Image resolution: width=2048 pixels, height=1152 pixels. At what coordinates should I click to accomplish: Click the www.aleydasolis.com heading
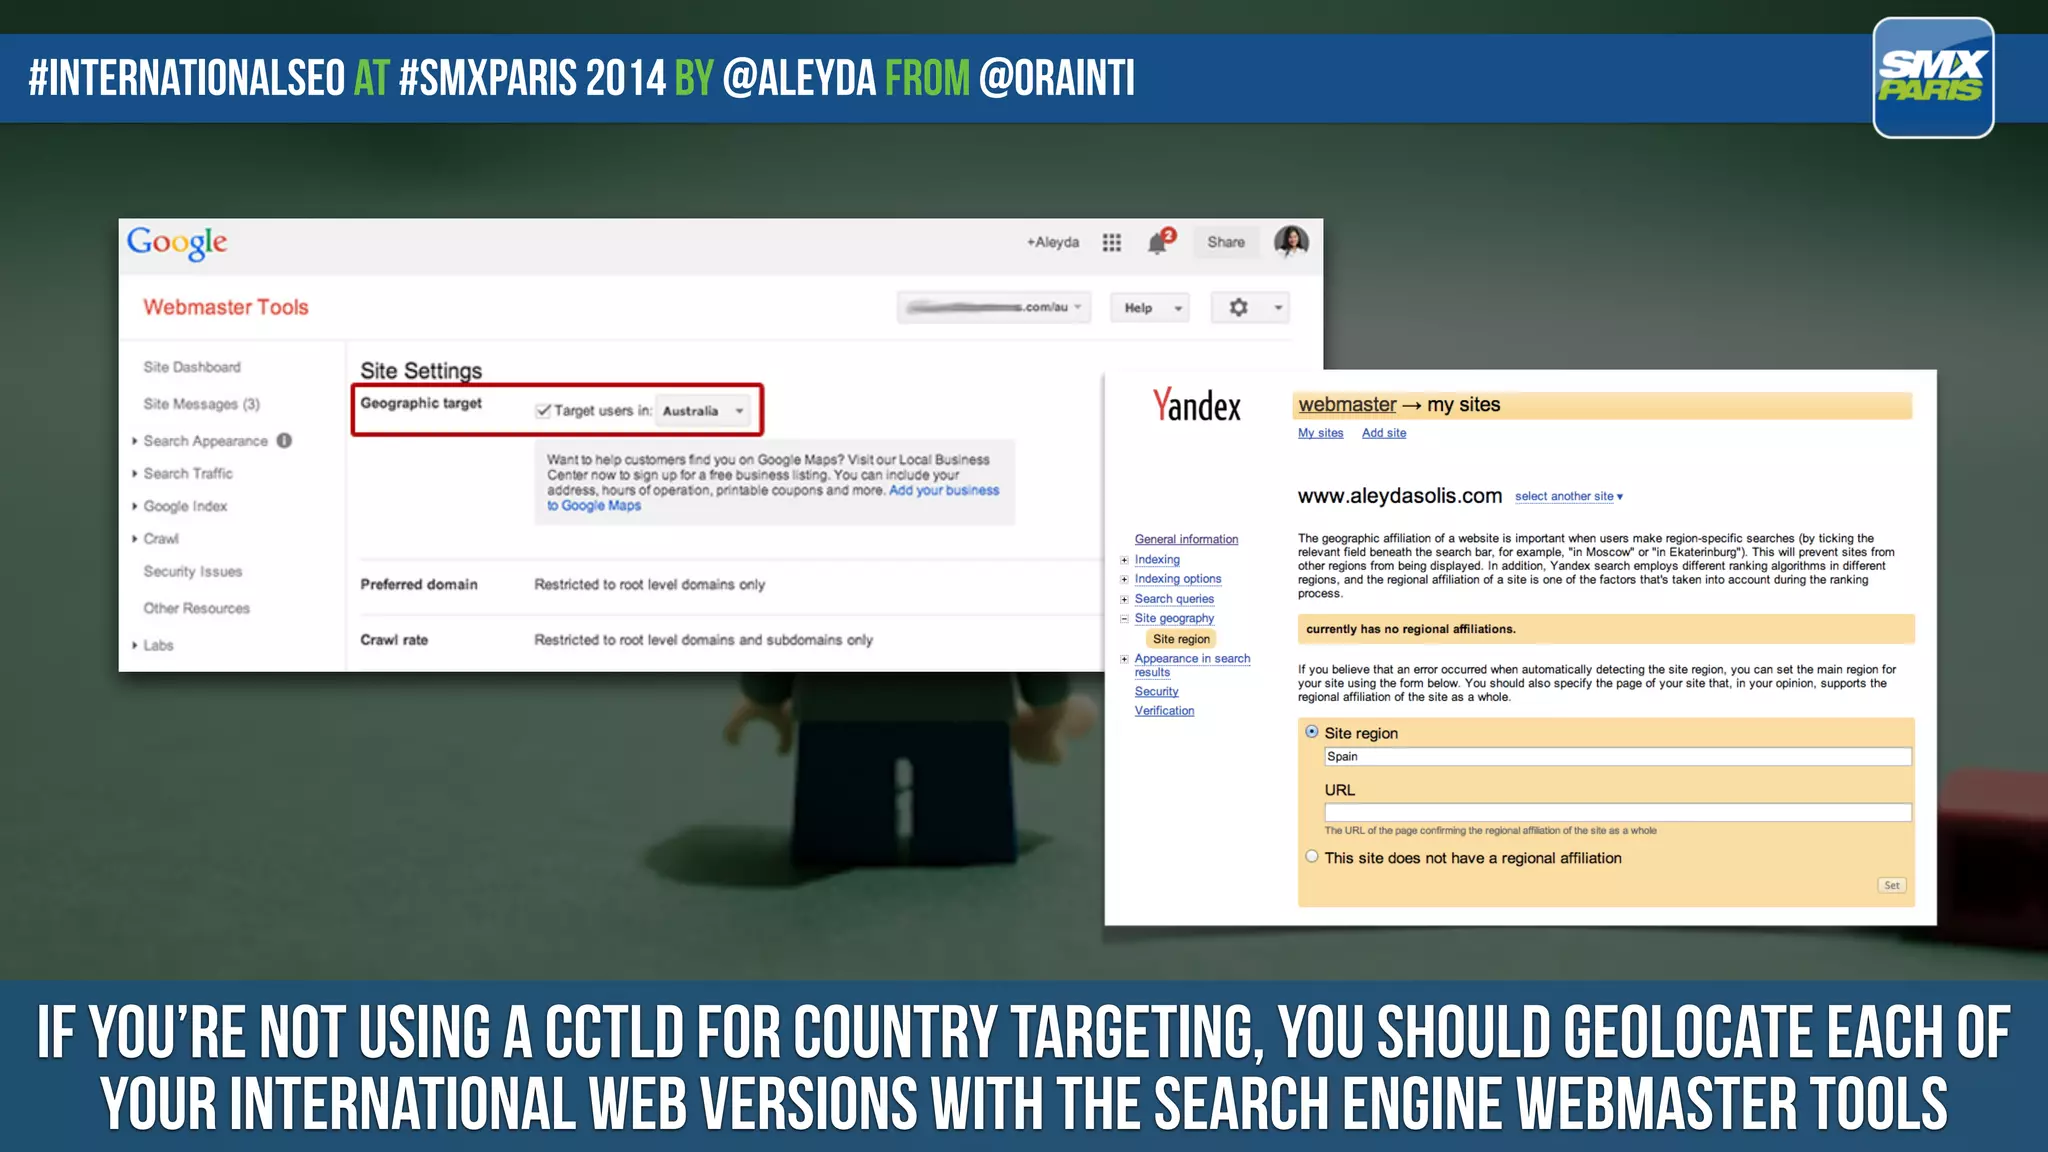1399,496
